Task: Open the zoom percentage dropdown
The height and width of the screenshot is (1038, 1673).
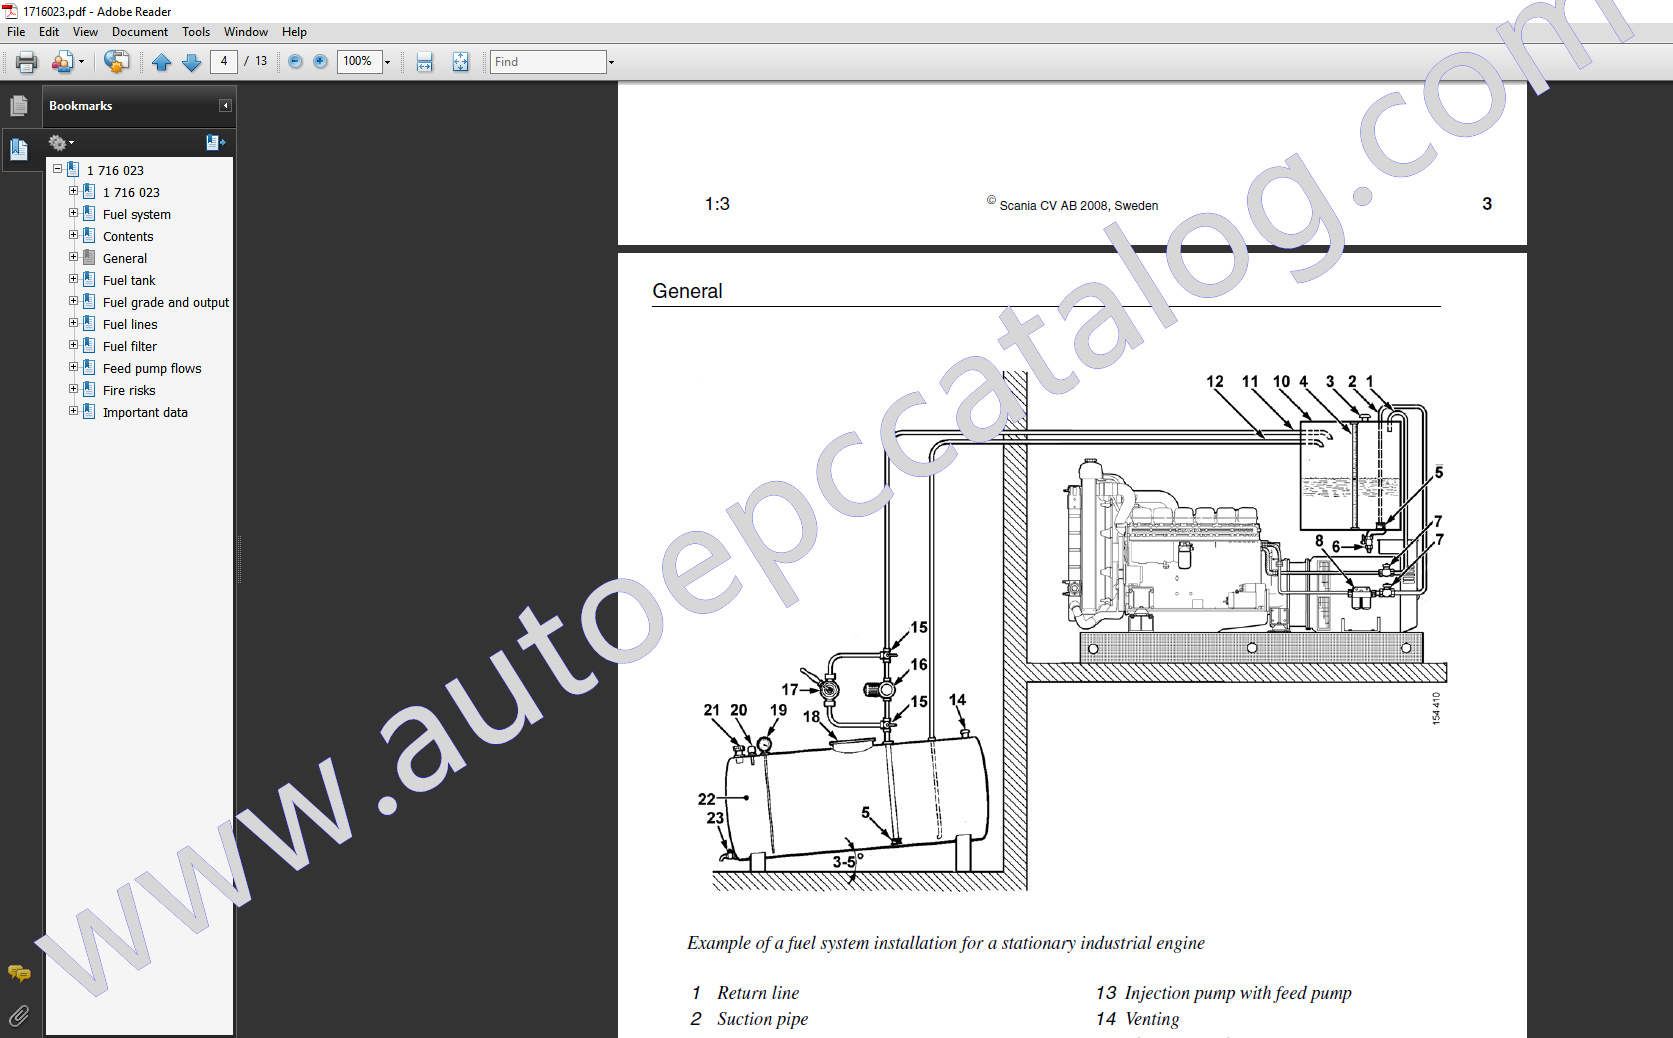Action: pyautogui.click(x=388, y=62)
